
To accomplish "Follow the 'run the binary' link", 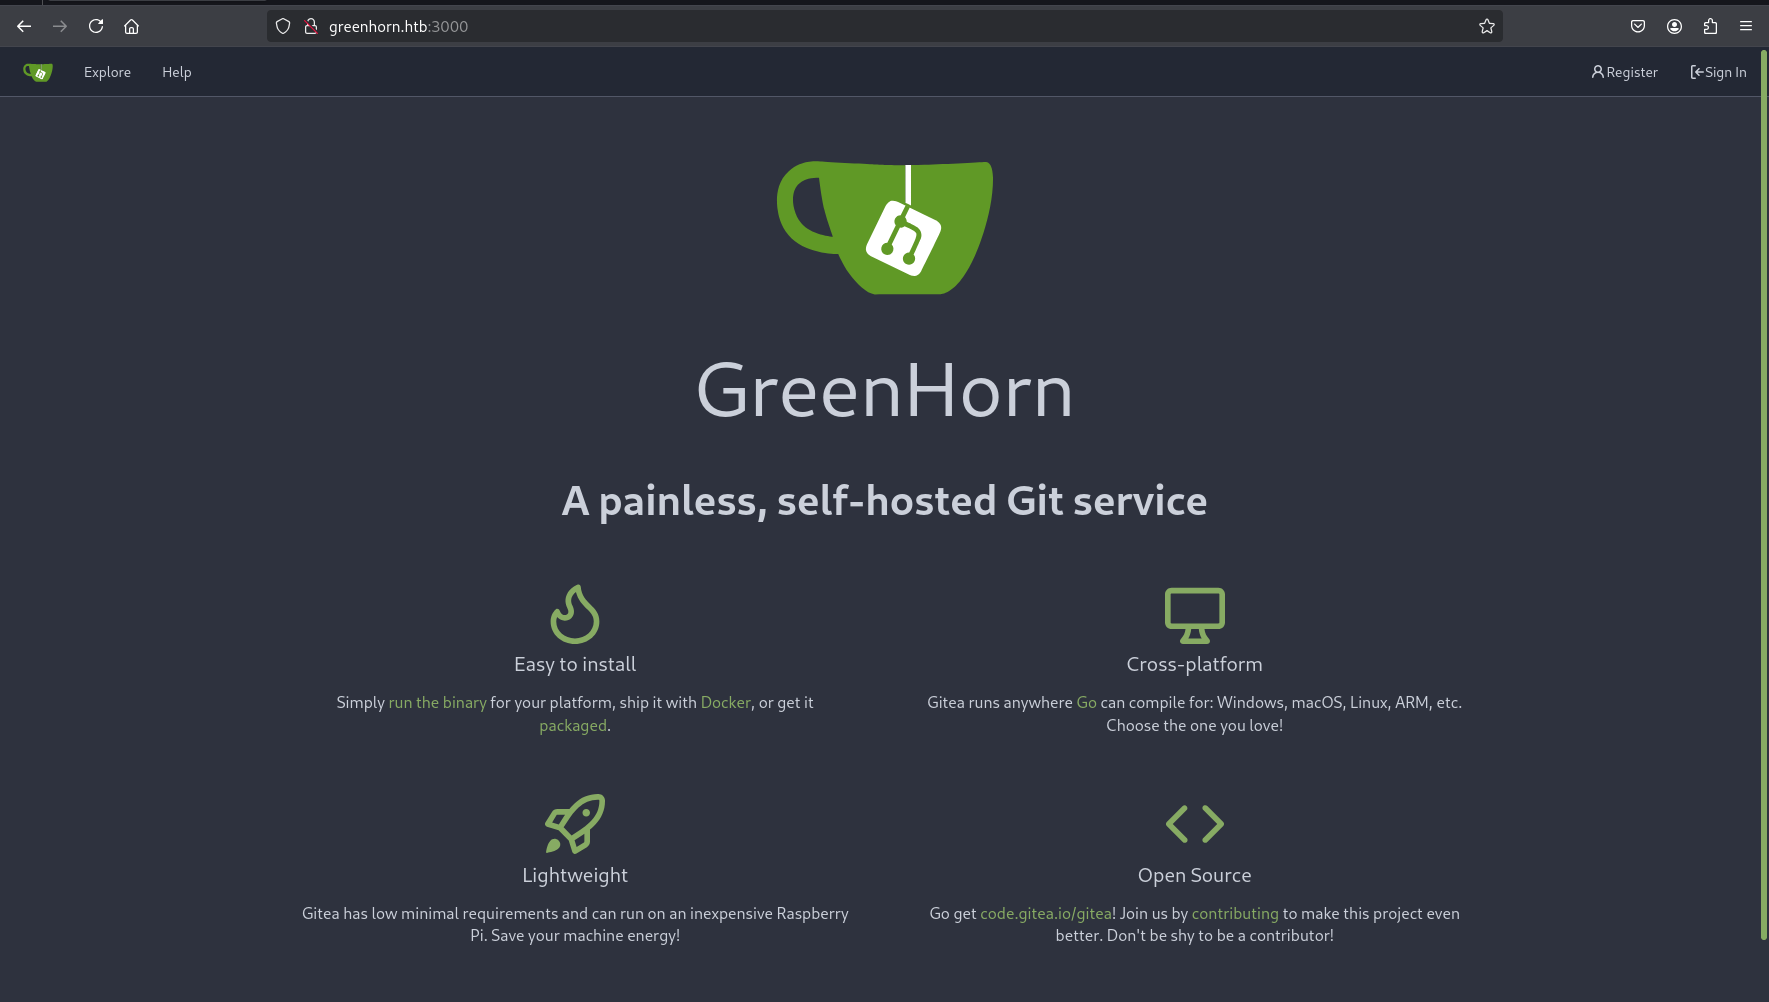I will coord(437,702).
